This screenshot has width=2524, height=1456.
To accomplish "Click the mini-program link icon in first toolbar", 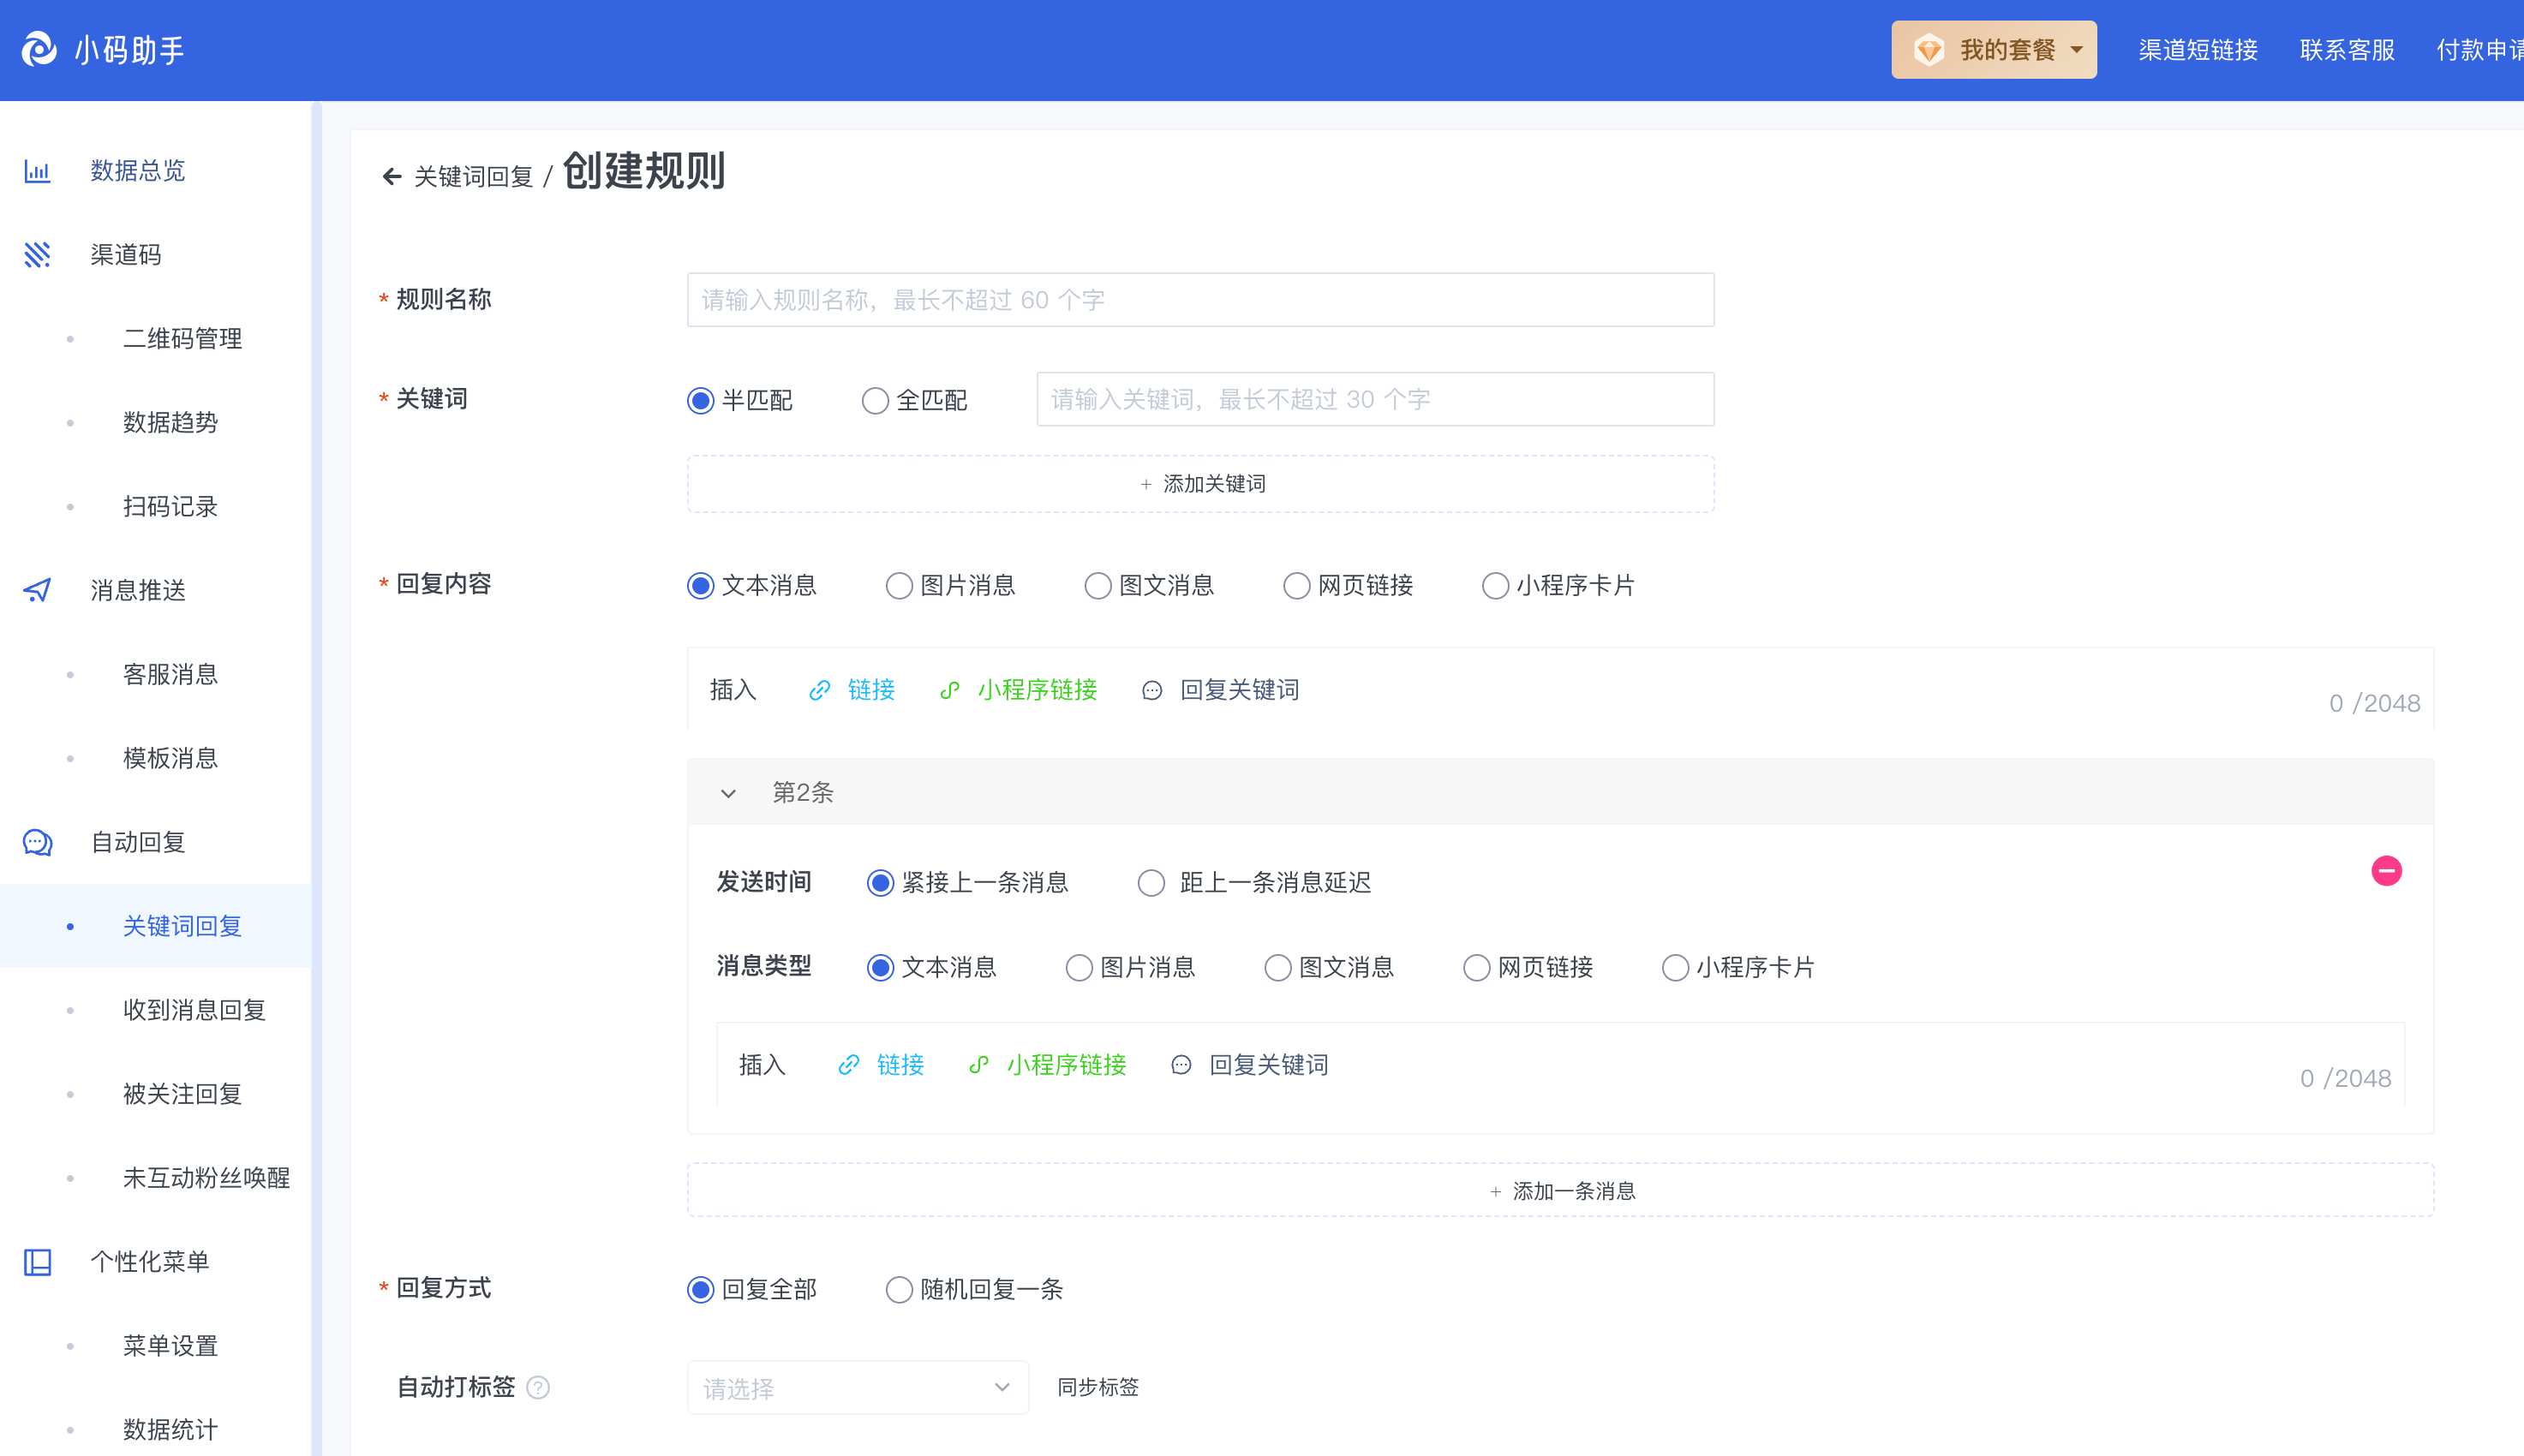I will pos(950,690).
